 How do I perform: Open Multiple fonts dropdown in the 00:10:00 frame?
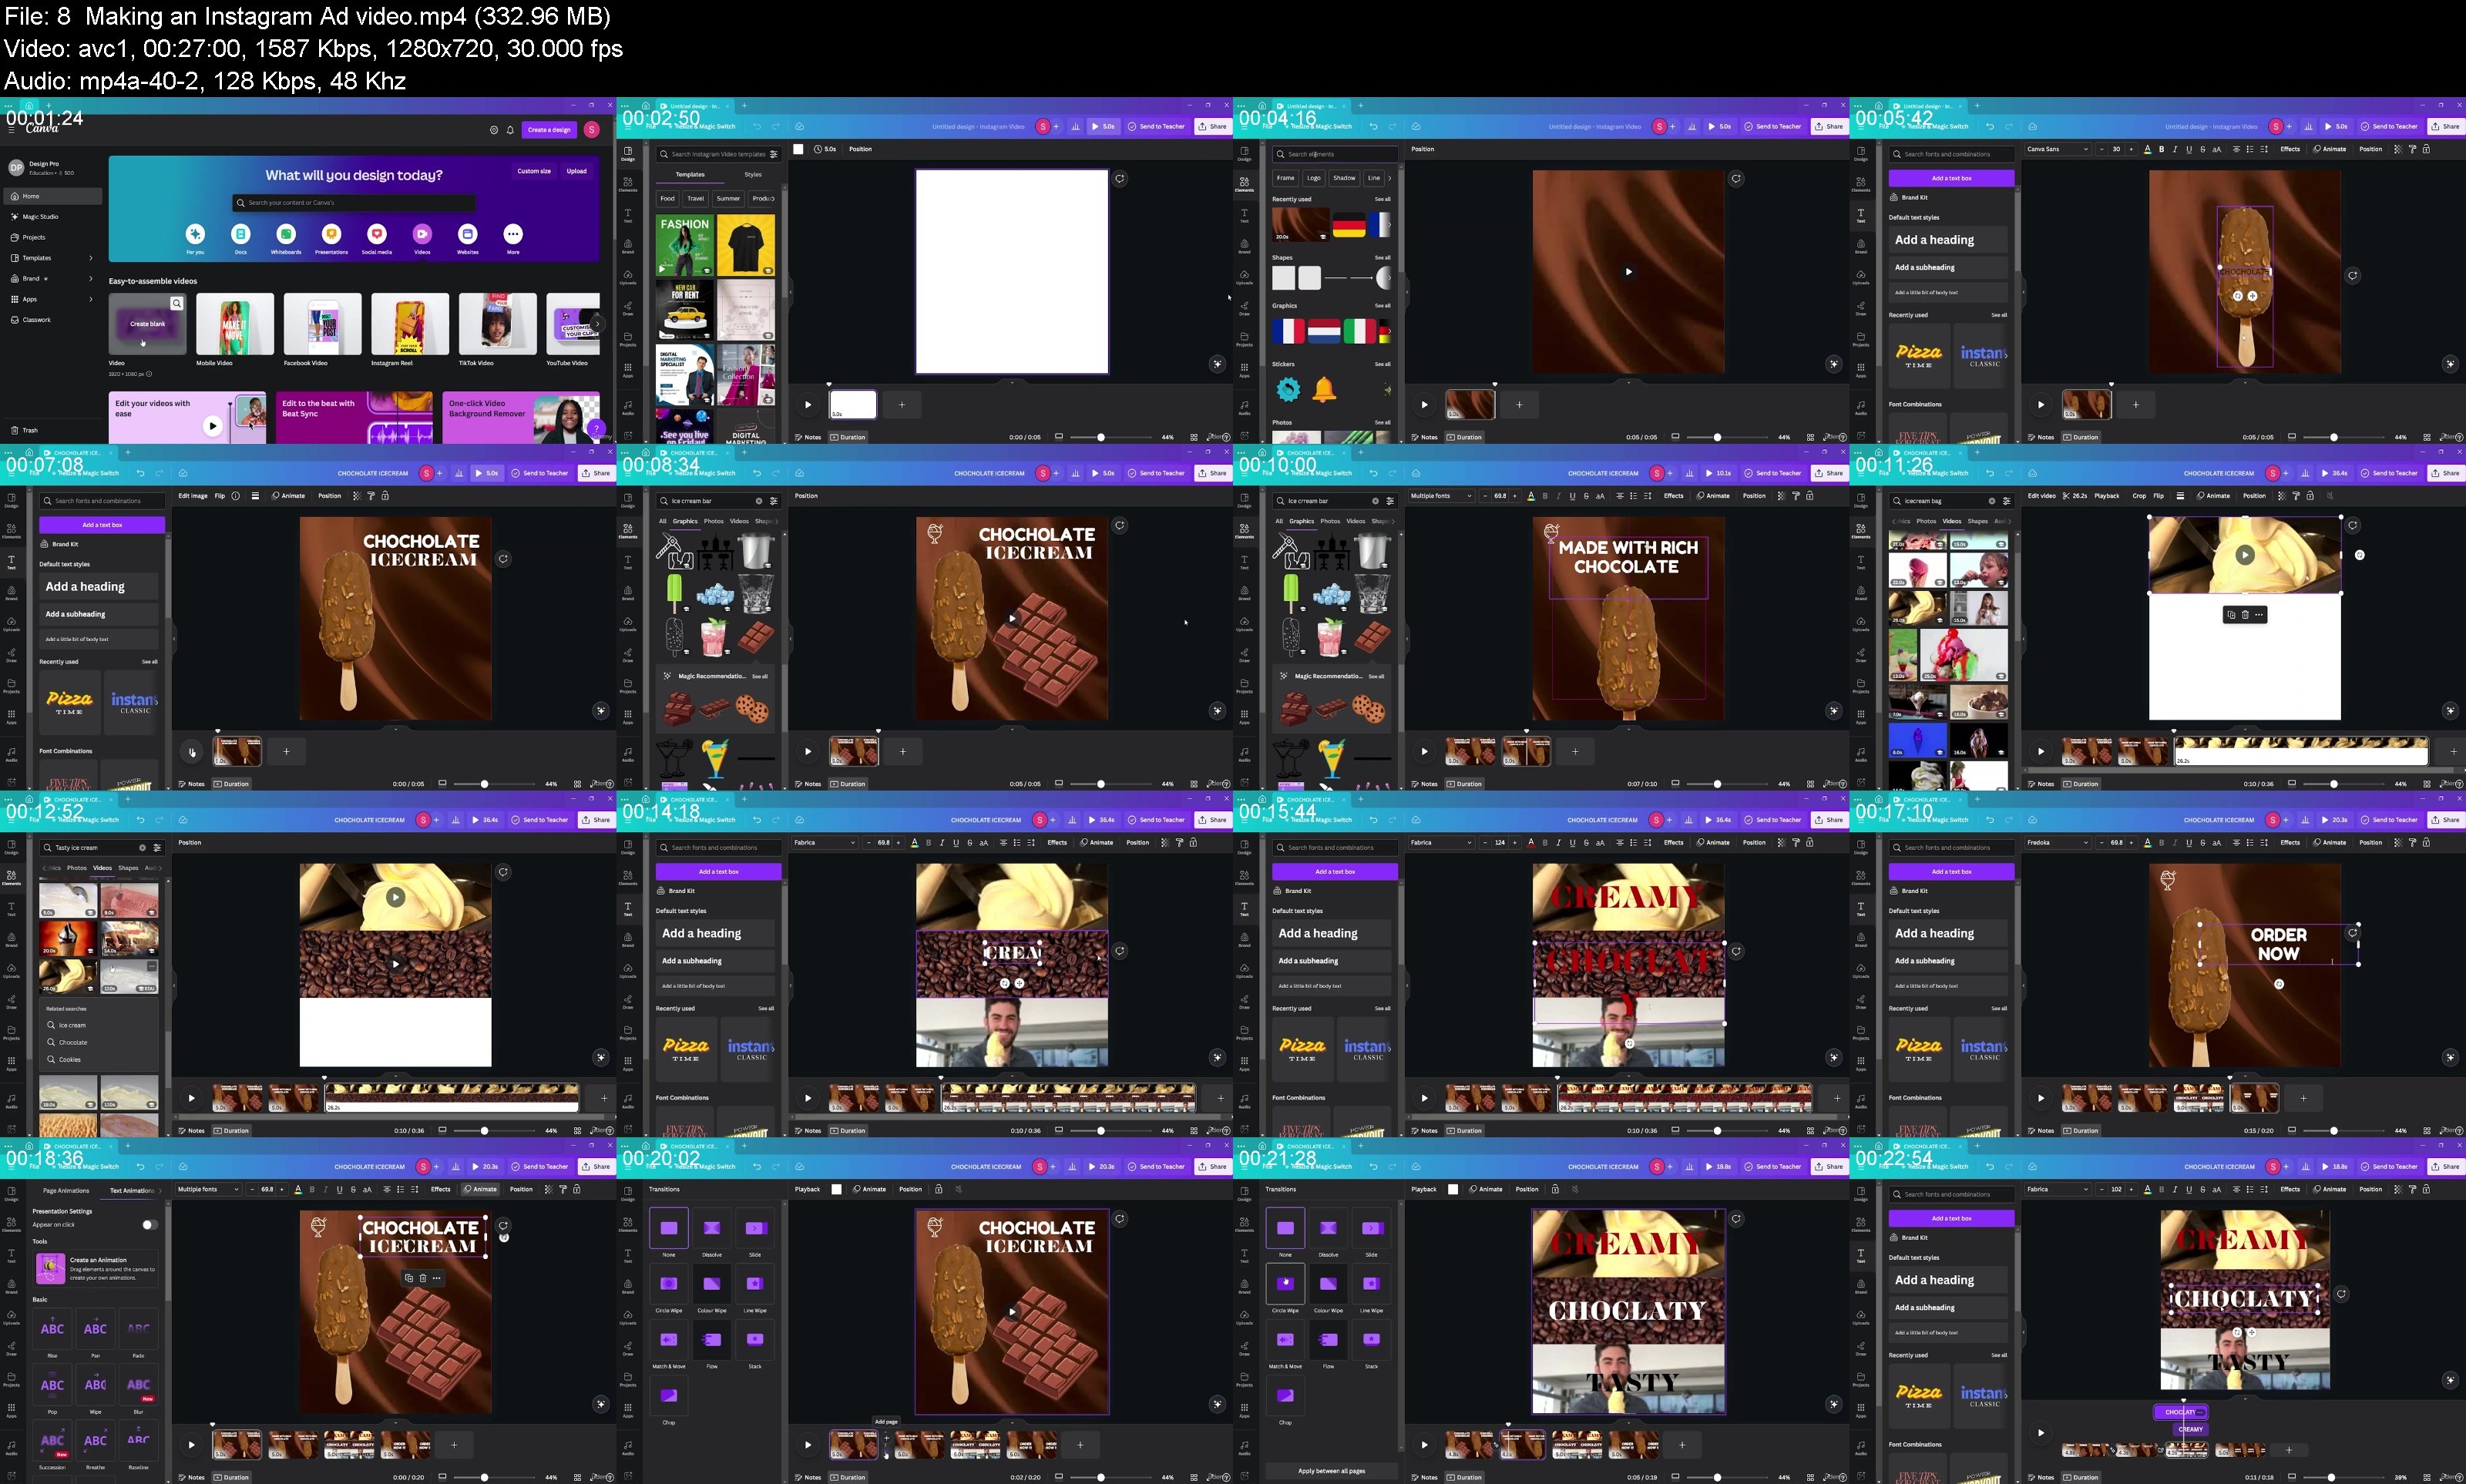(x=1441, y=496)
